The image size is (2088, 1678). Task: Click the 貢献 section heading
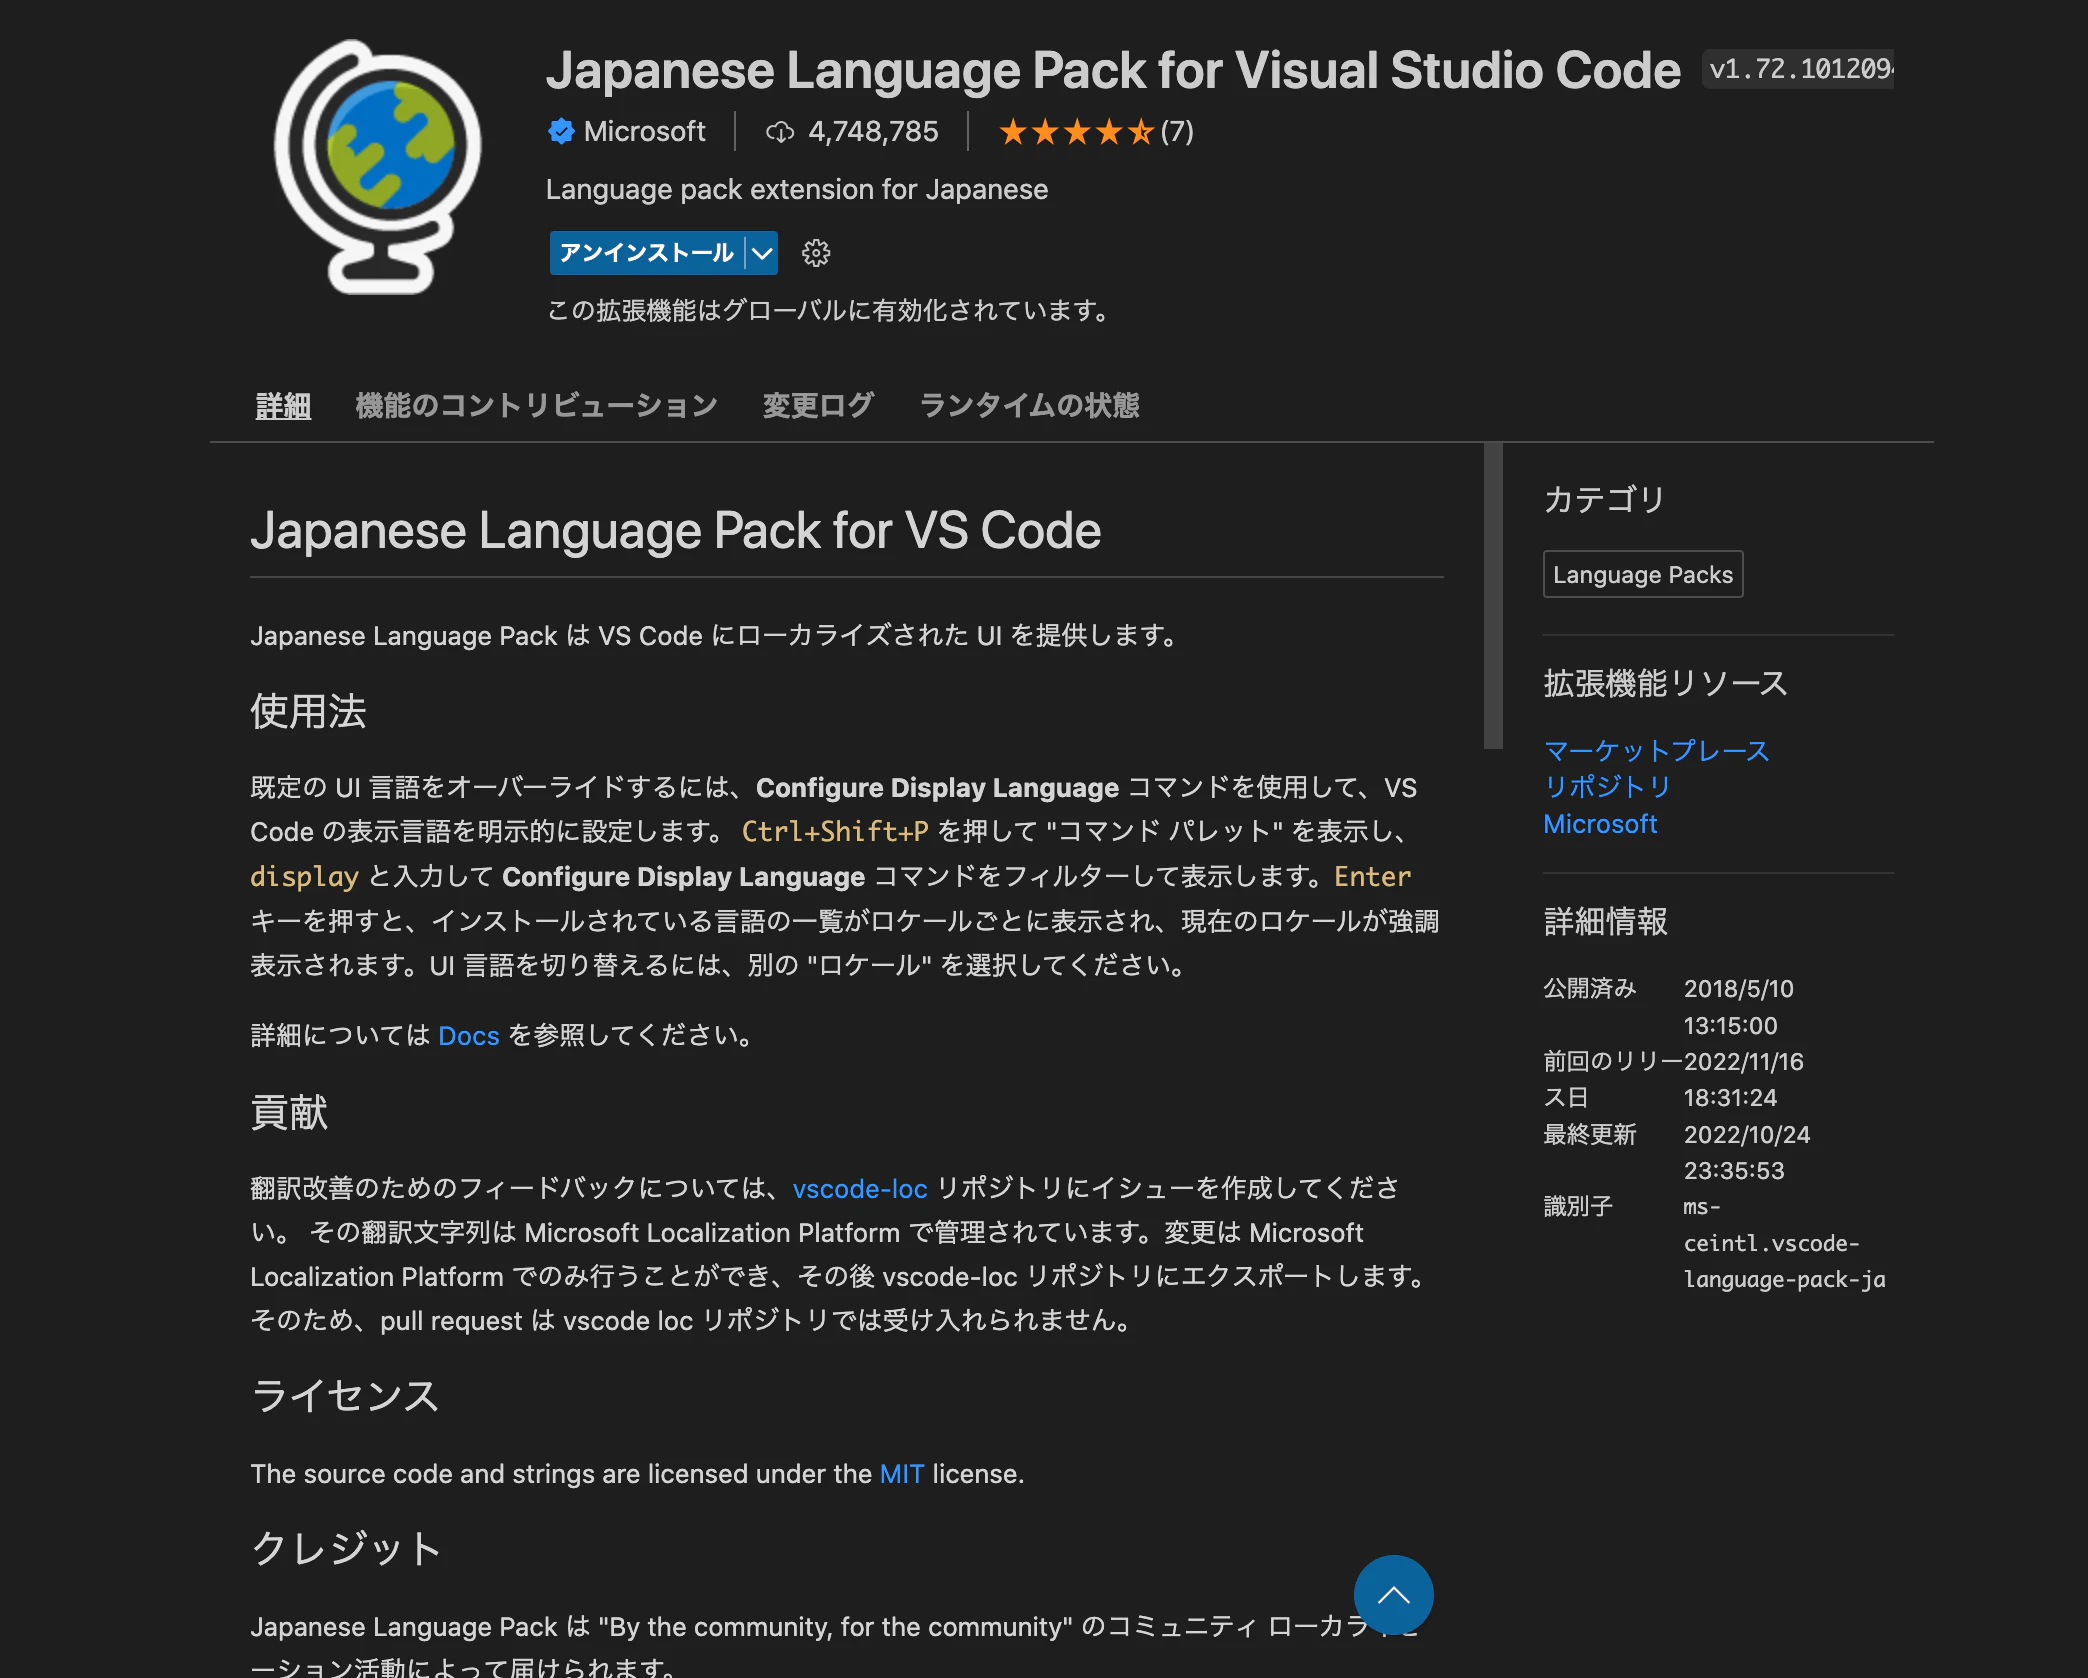[x=289, y=1112]
